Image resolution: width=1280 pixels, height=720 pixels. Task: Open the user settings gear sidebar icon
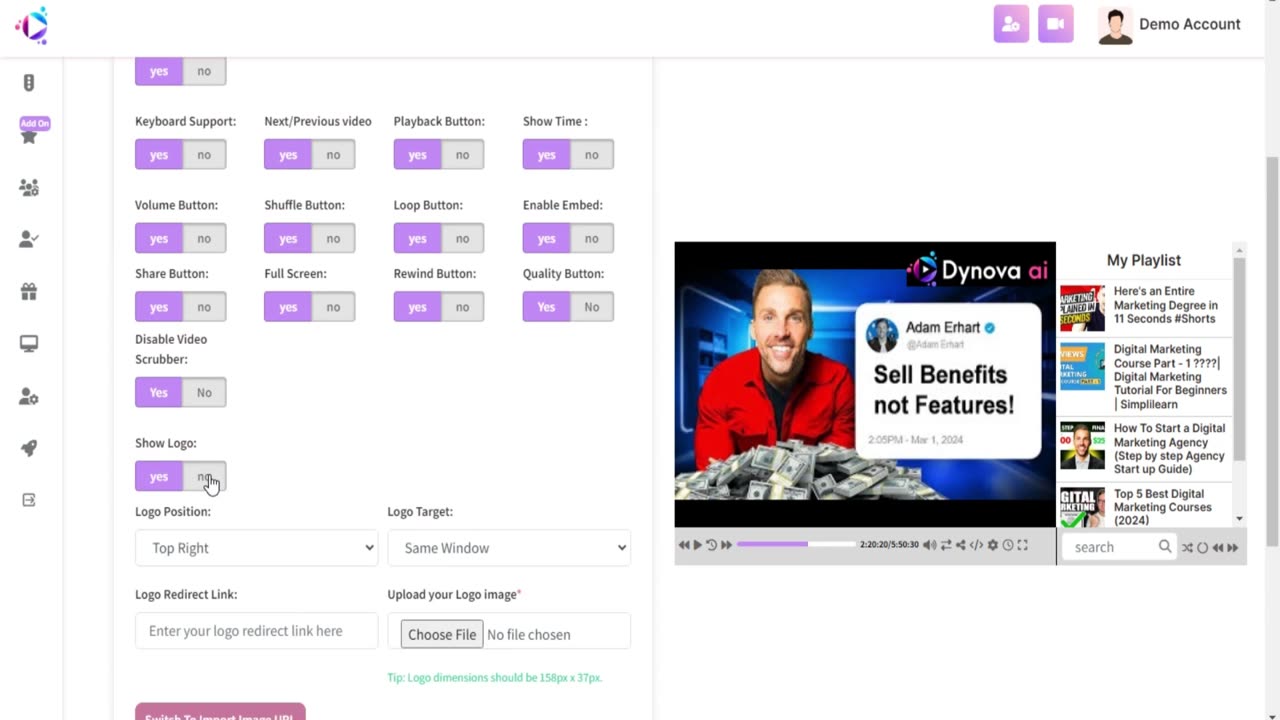(x=29, y=396)
